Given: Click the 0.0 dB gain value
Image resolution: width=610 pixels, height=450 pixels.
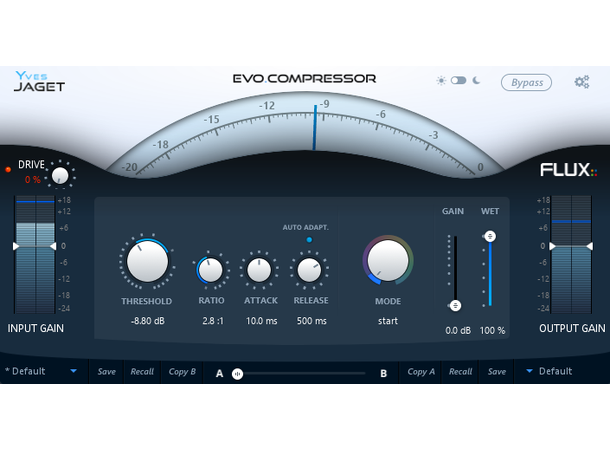Looking at the screenshot, I should point(458,331).
